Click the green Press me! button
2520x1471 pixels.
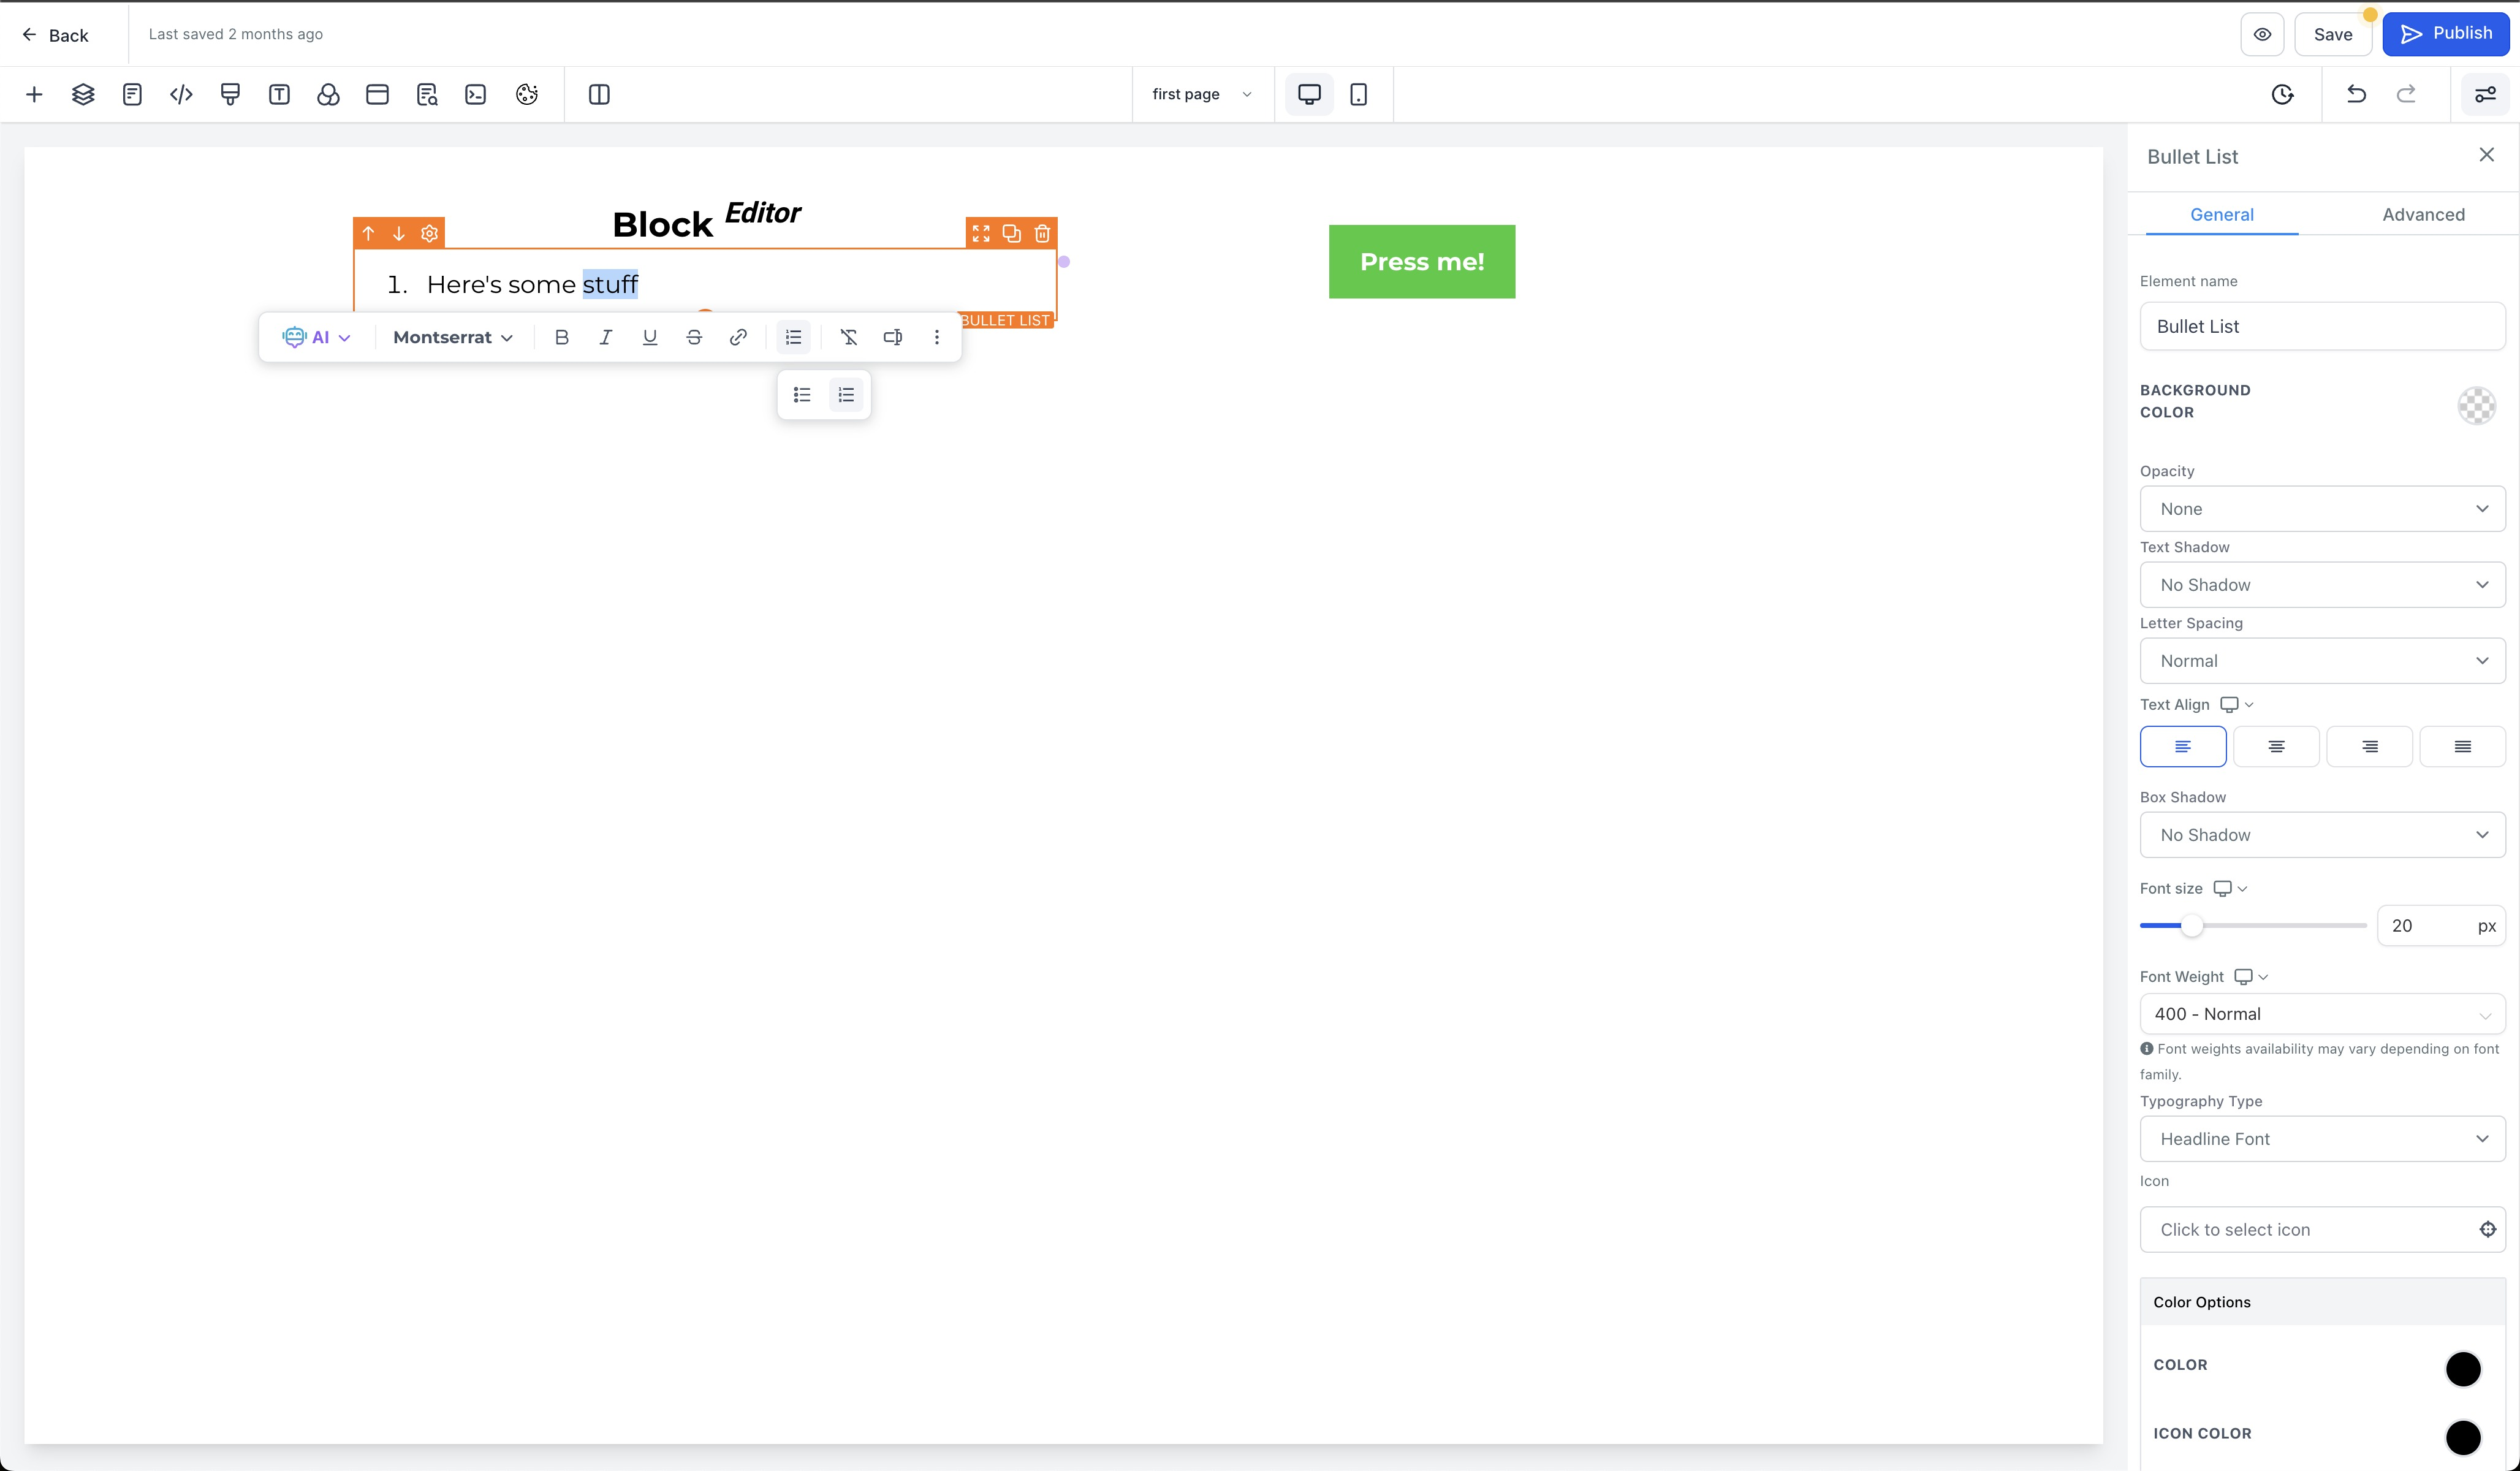pyautogui.click(x=1421, y=261)
